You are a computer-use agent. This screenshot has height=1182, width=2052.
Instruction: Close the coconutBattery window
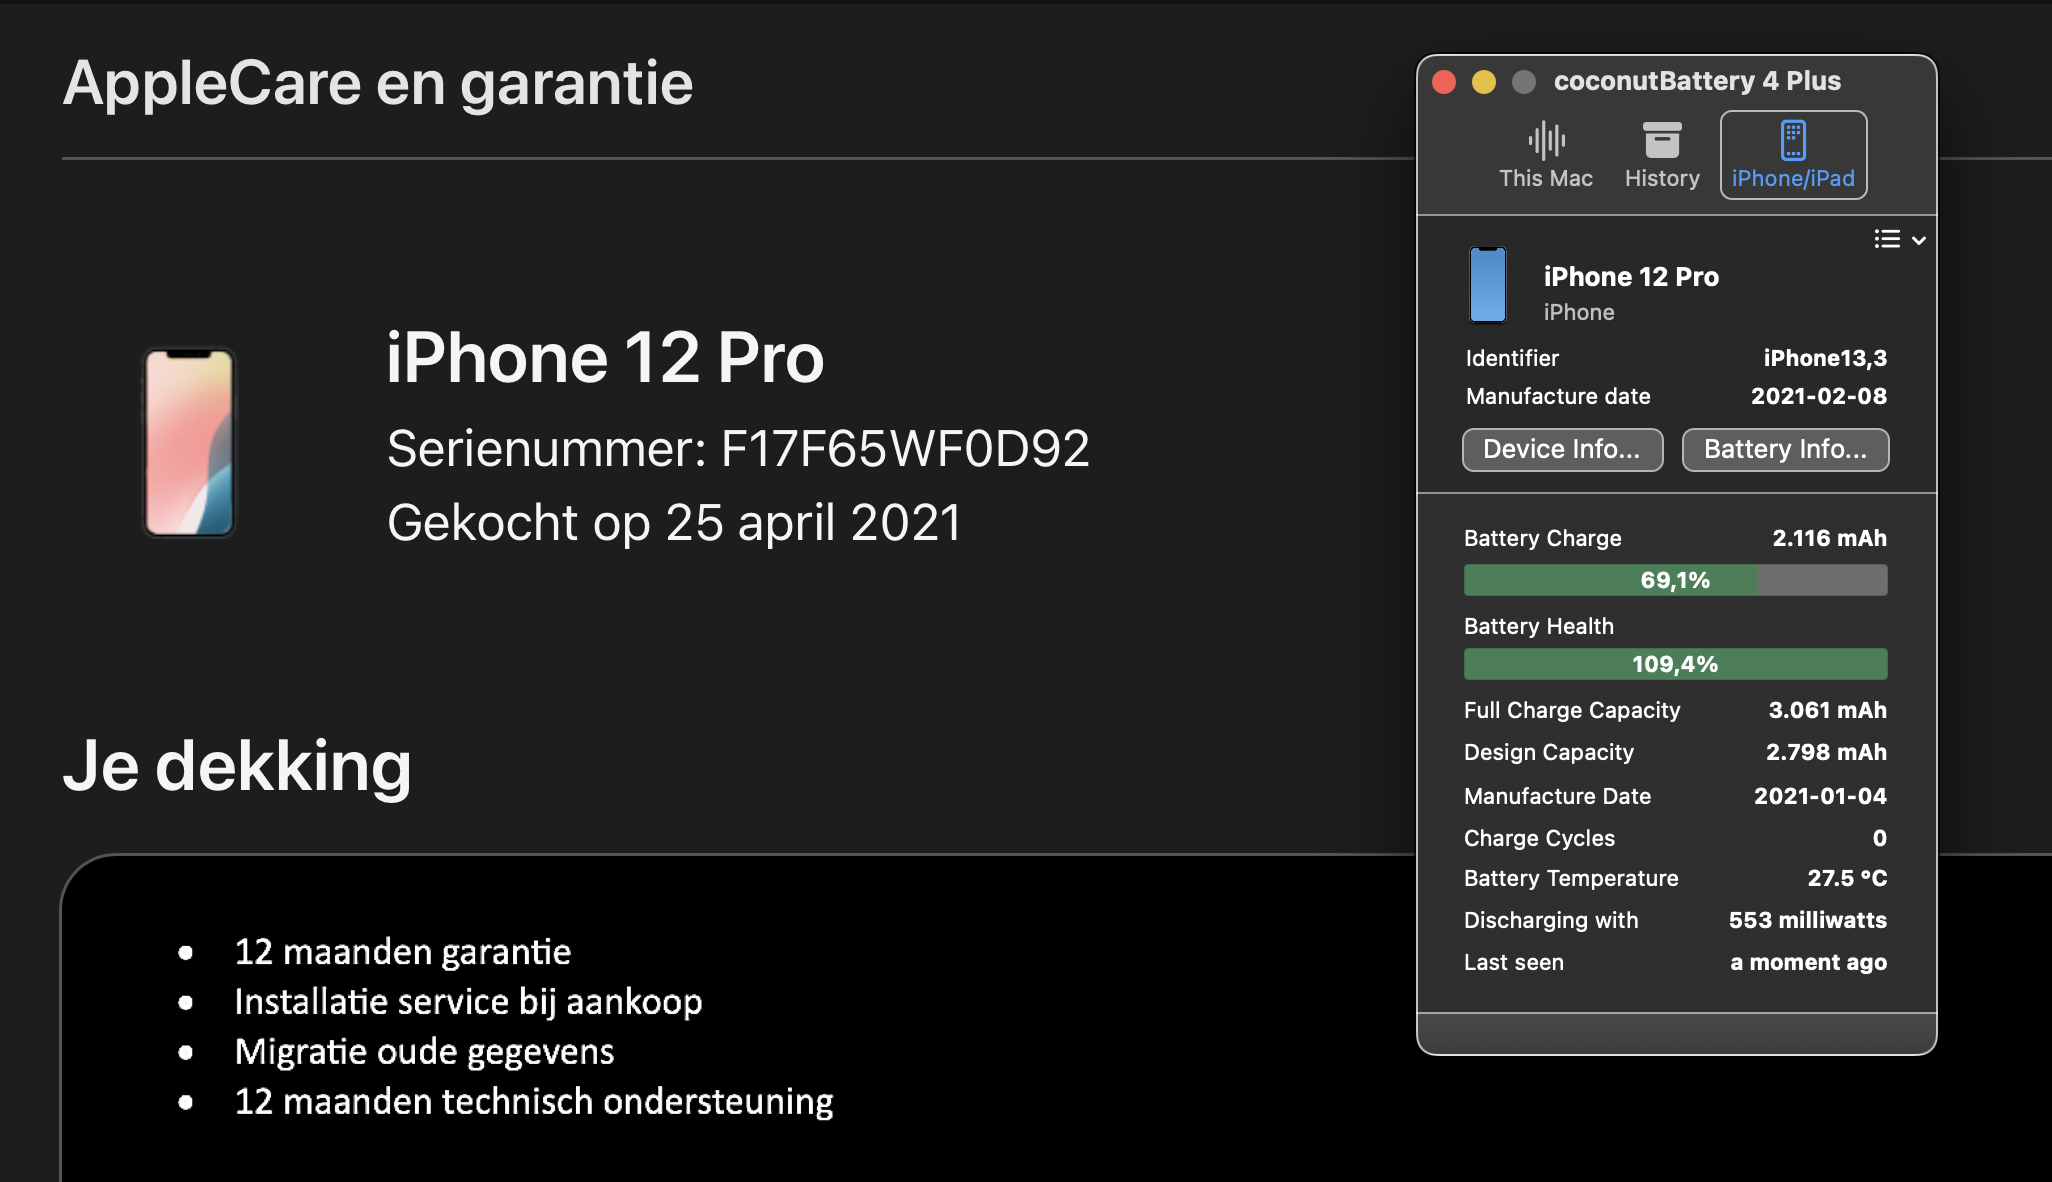[1444, 82]
